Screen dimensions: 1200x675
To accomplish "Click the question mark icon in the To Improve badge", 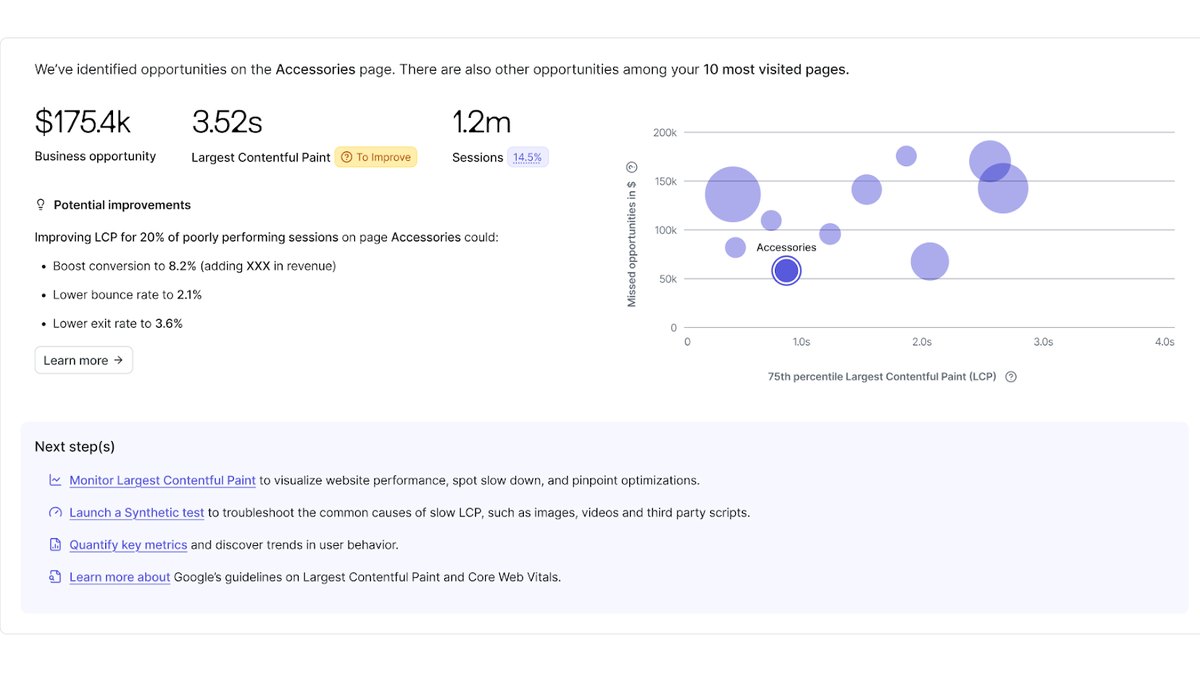I will click(x=346, y=157).
